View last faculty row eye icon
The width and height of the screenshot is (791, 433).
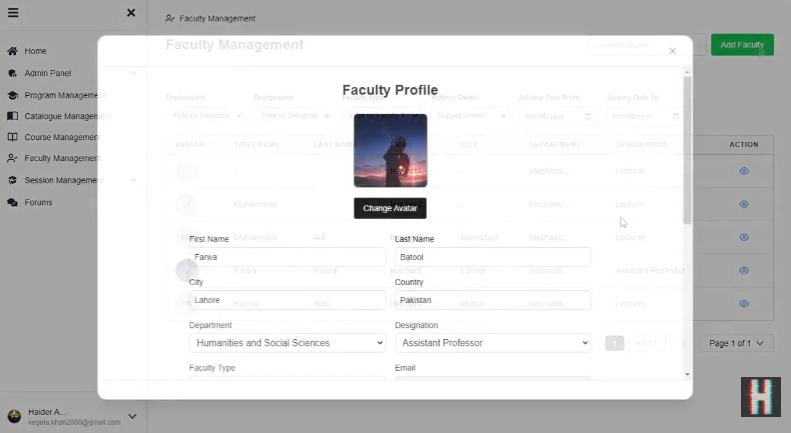pyautogui.click(x=744, y=303)
